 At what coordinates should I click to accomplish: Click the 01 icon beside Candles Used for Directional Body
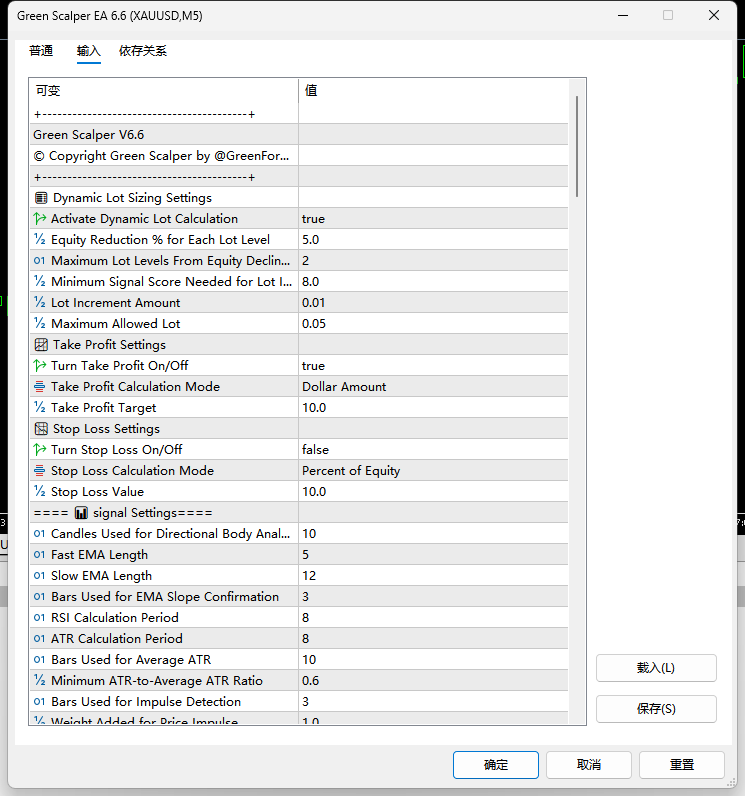(40, 534)
